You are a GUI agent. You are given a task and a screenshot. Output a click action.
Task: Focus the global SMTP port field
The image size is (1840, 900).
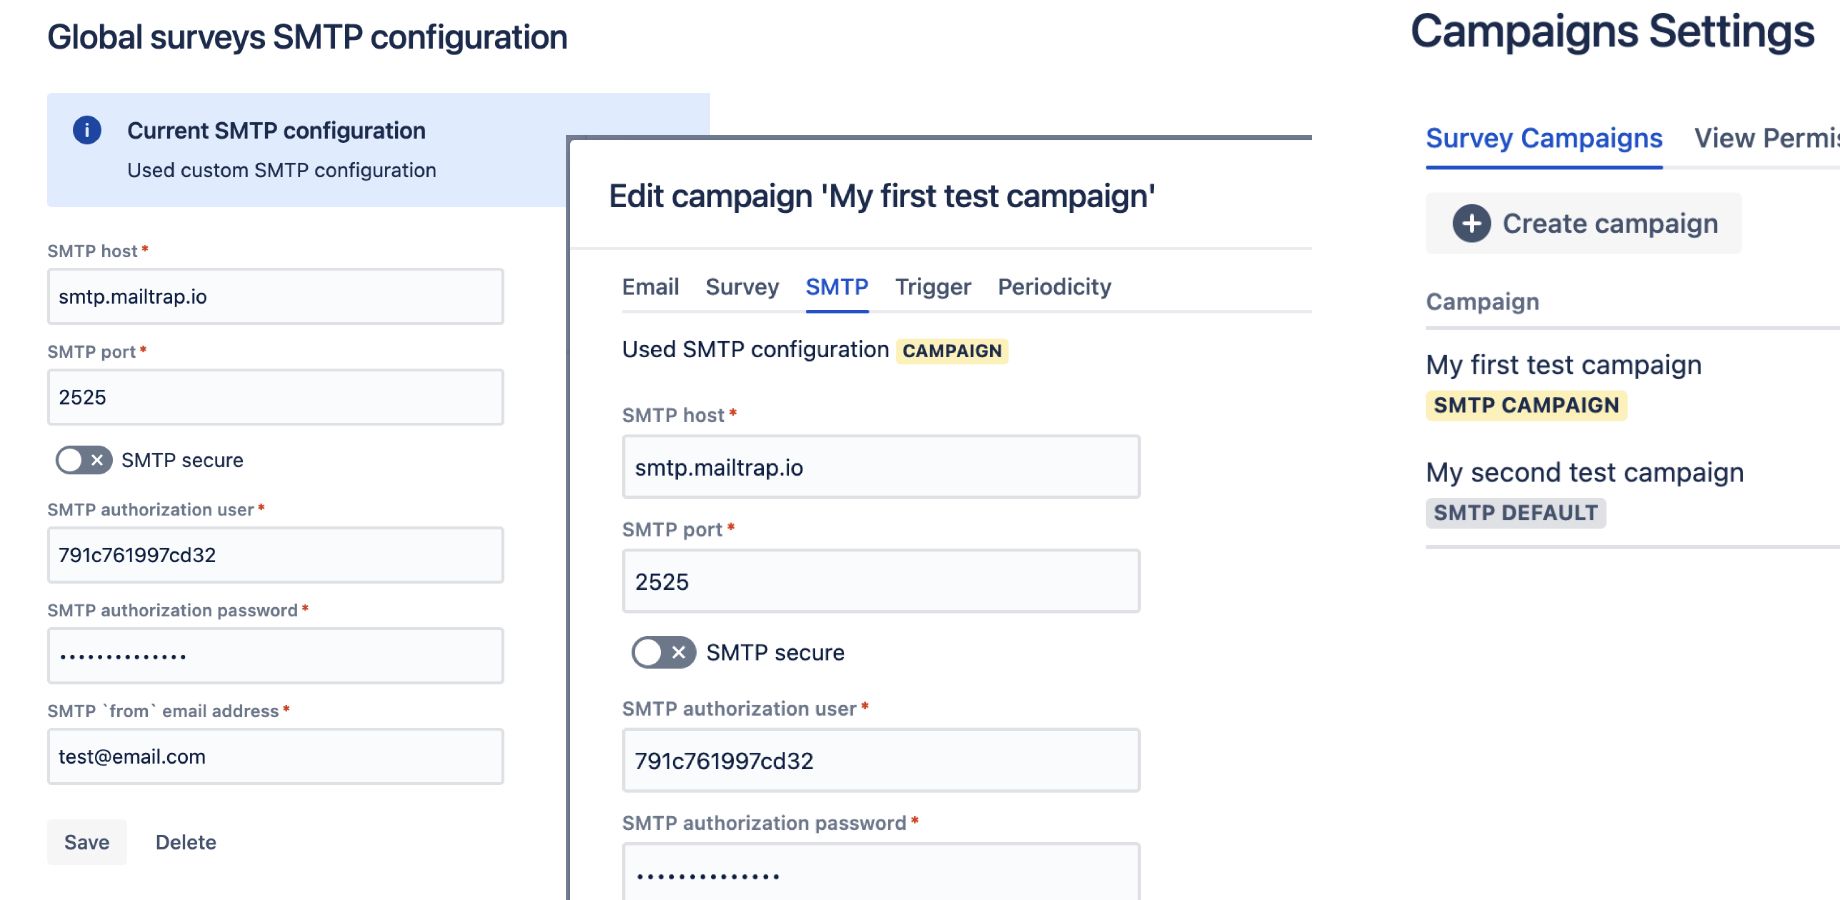point(275,397)
